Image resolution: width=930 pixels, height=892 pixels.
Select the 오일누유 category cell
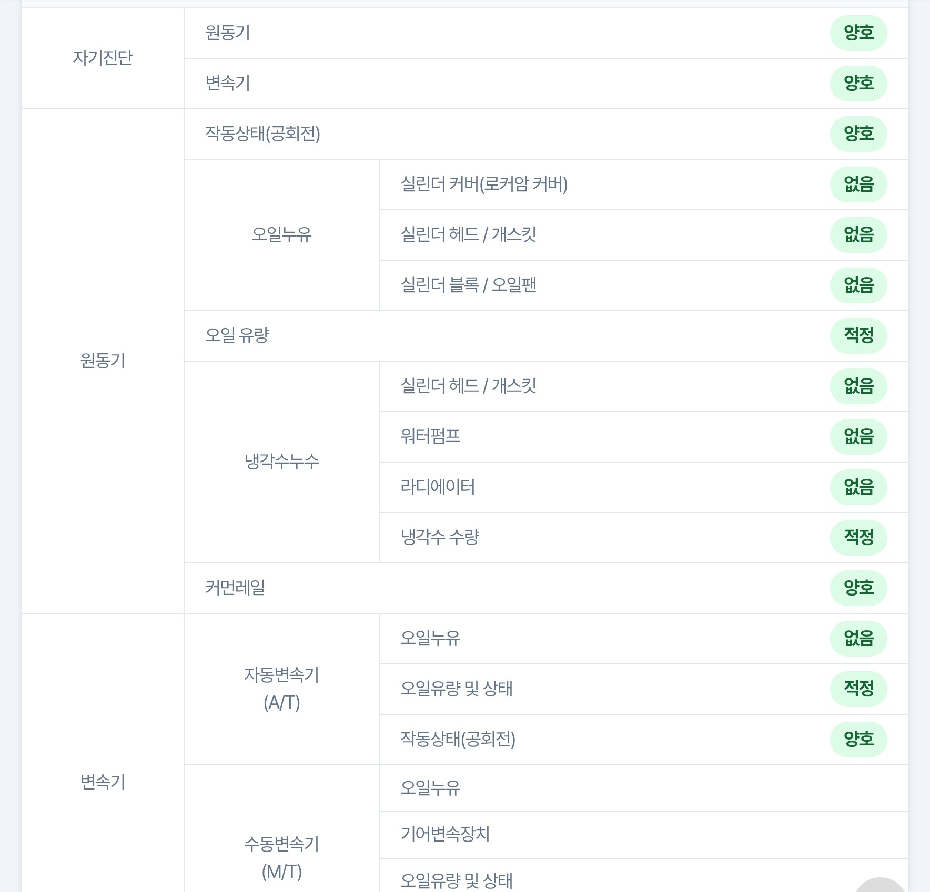[282, 235]
